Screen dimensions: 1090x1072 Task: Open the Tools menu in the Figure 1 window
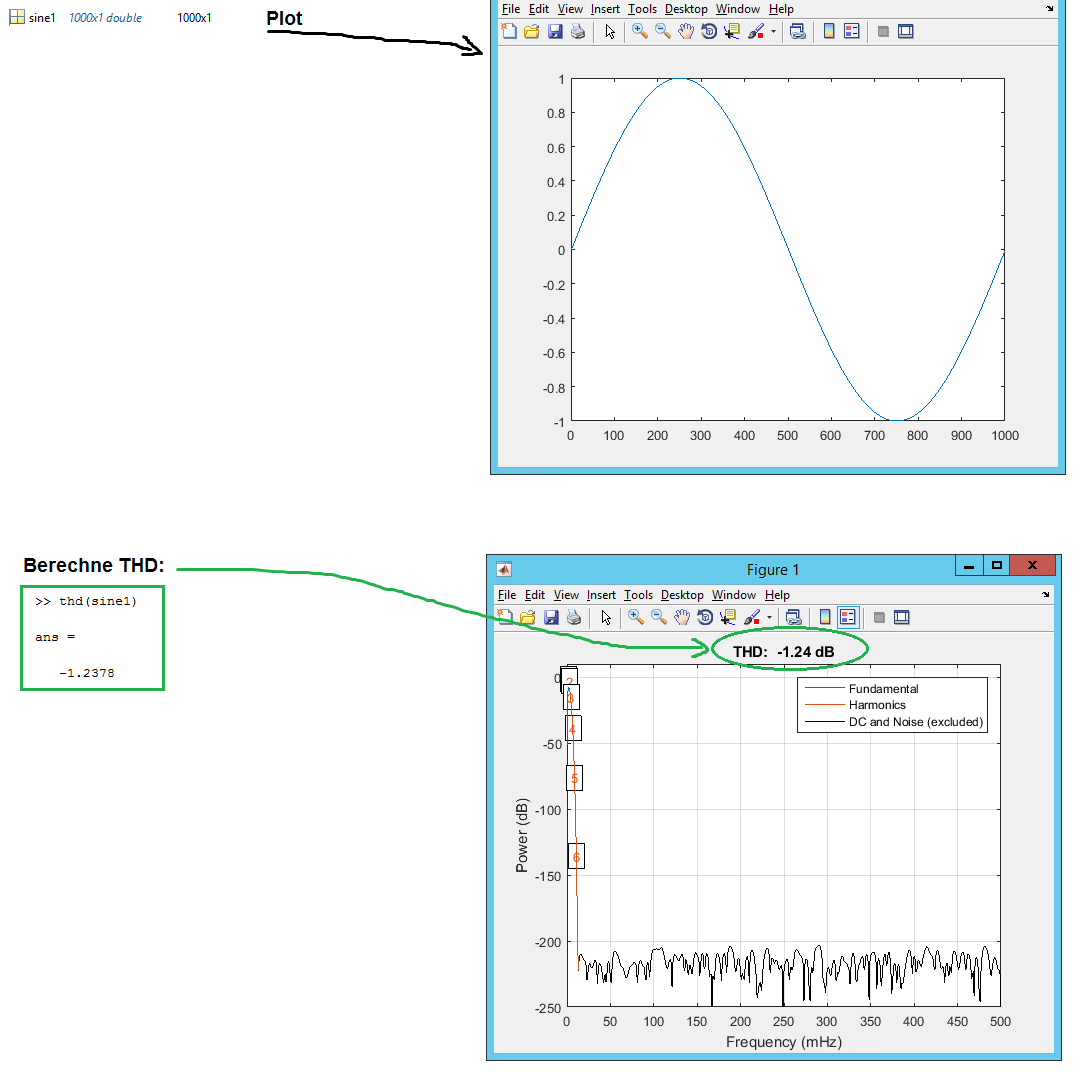[x=638, y=595]
